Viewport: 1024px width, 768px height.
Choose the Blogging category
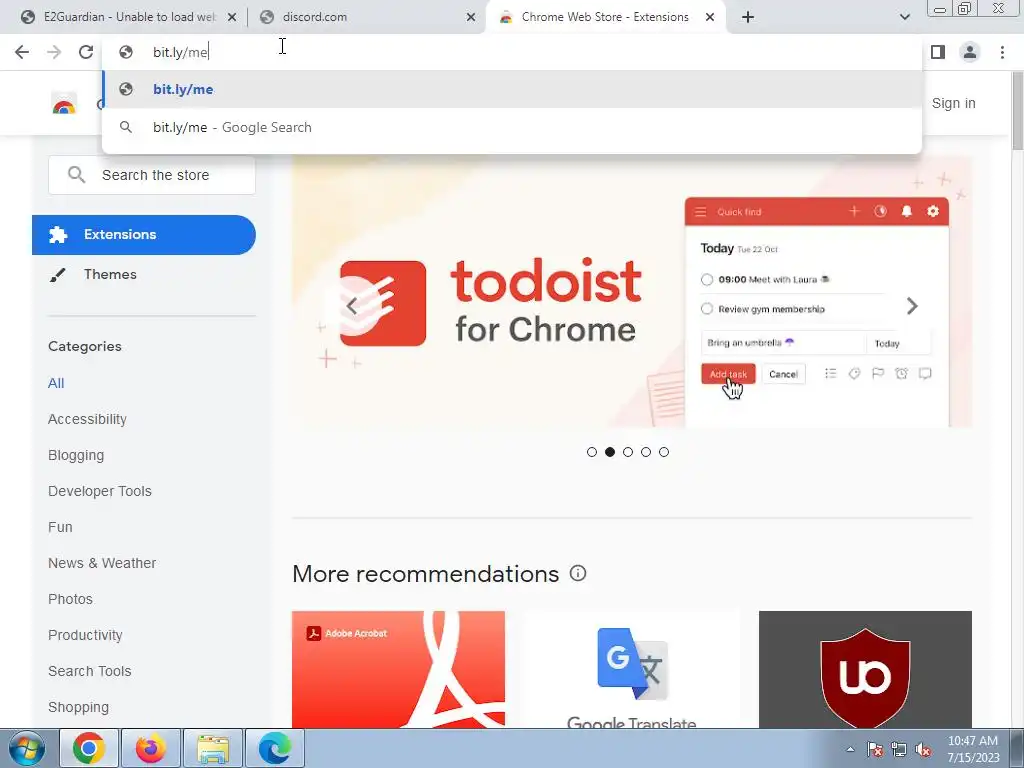pyautogui.click(x=76, y=455)
